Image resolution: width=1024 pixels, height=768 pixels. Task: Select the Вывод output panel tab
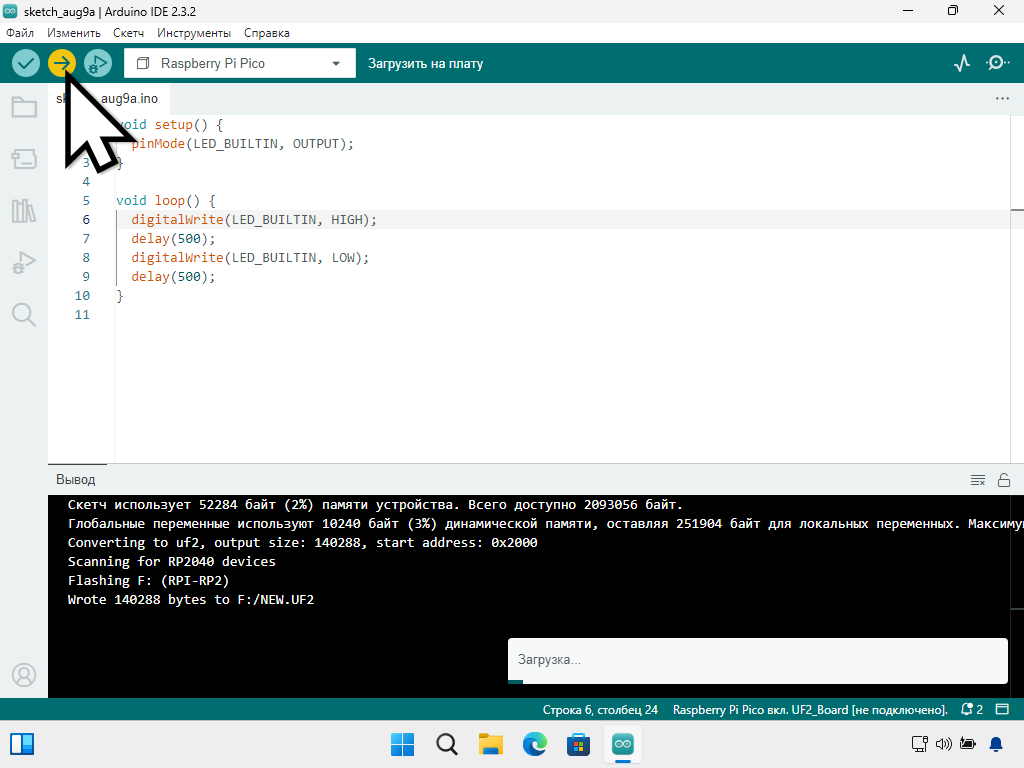(76, 479)
